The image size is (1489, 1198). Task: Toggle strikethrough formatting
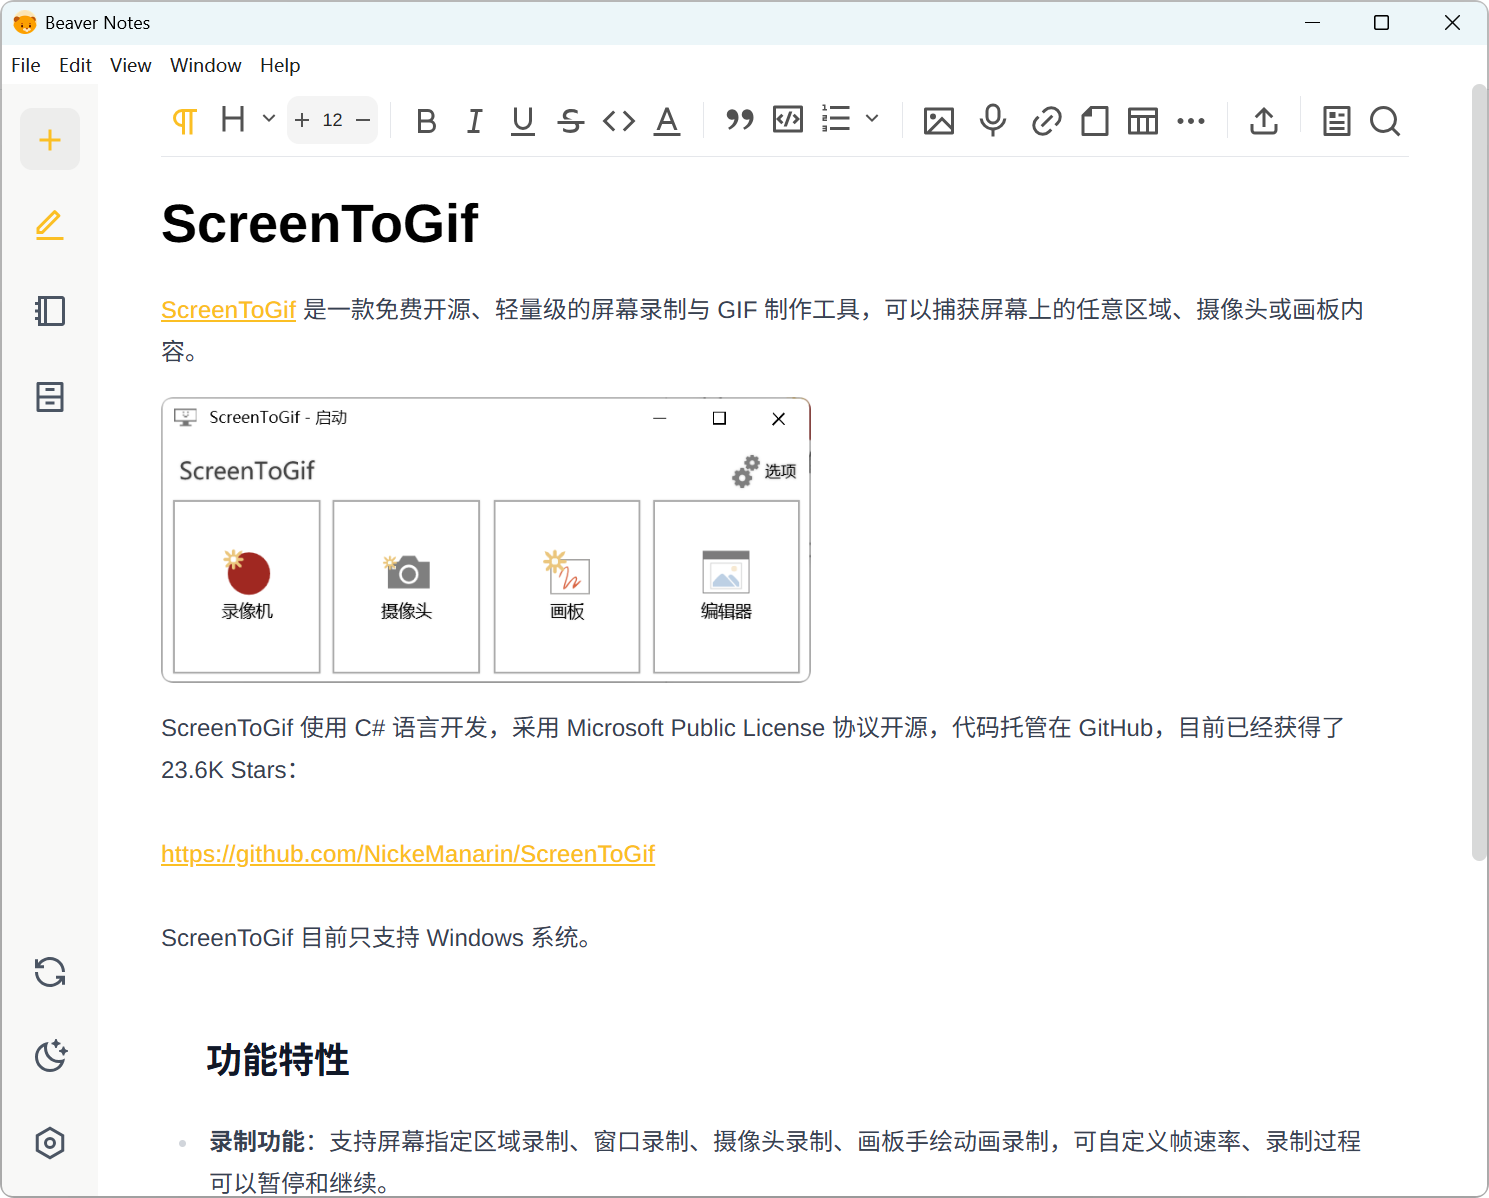click(x=570, y=121)
